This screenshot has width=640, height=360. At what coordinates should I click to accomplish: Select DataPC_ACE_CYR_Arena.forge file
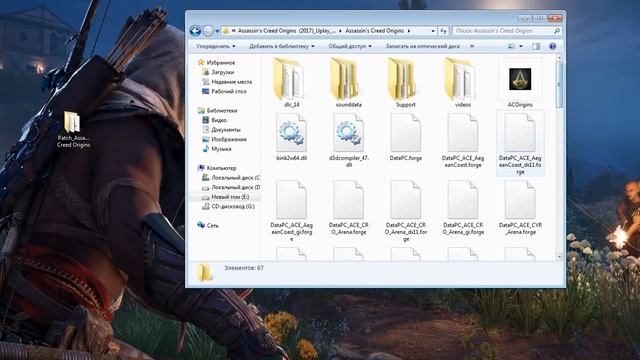click(520, 207)
